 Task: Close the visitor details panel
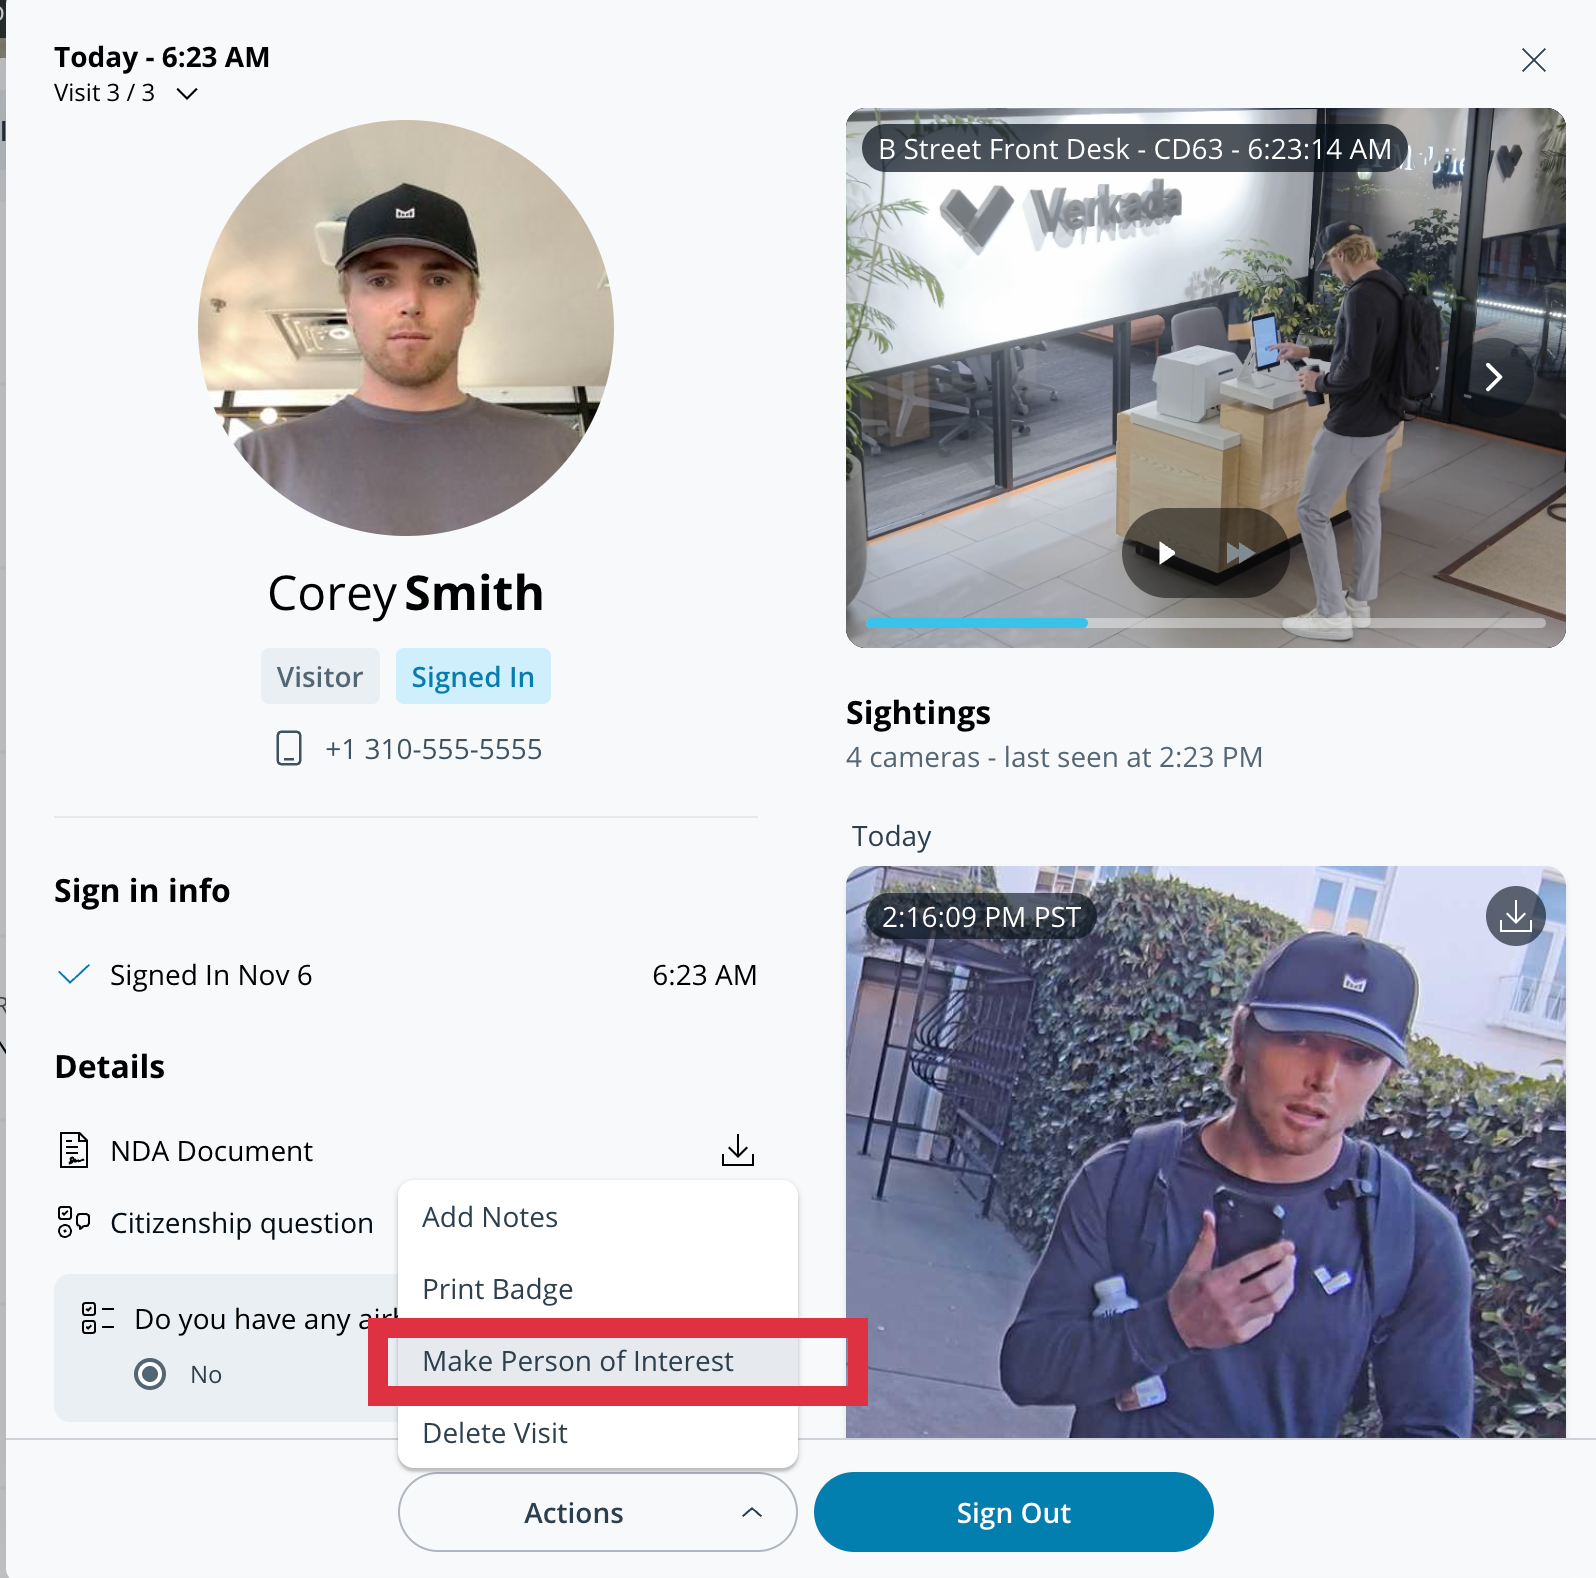1533,60
